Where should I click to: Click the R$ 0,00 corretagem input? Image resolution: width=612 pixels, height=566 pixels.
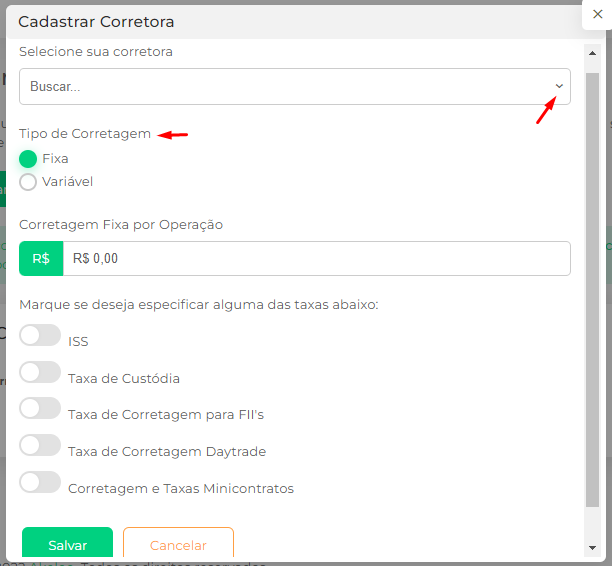317,258
